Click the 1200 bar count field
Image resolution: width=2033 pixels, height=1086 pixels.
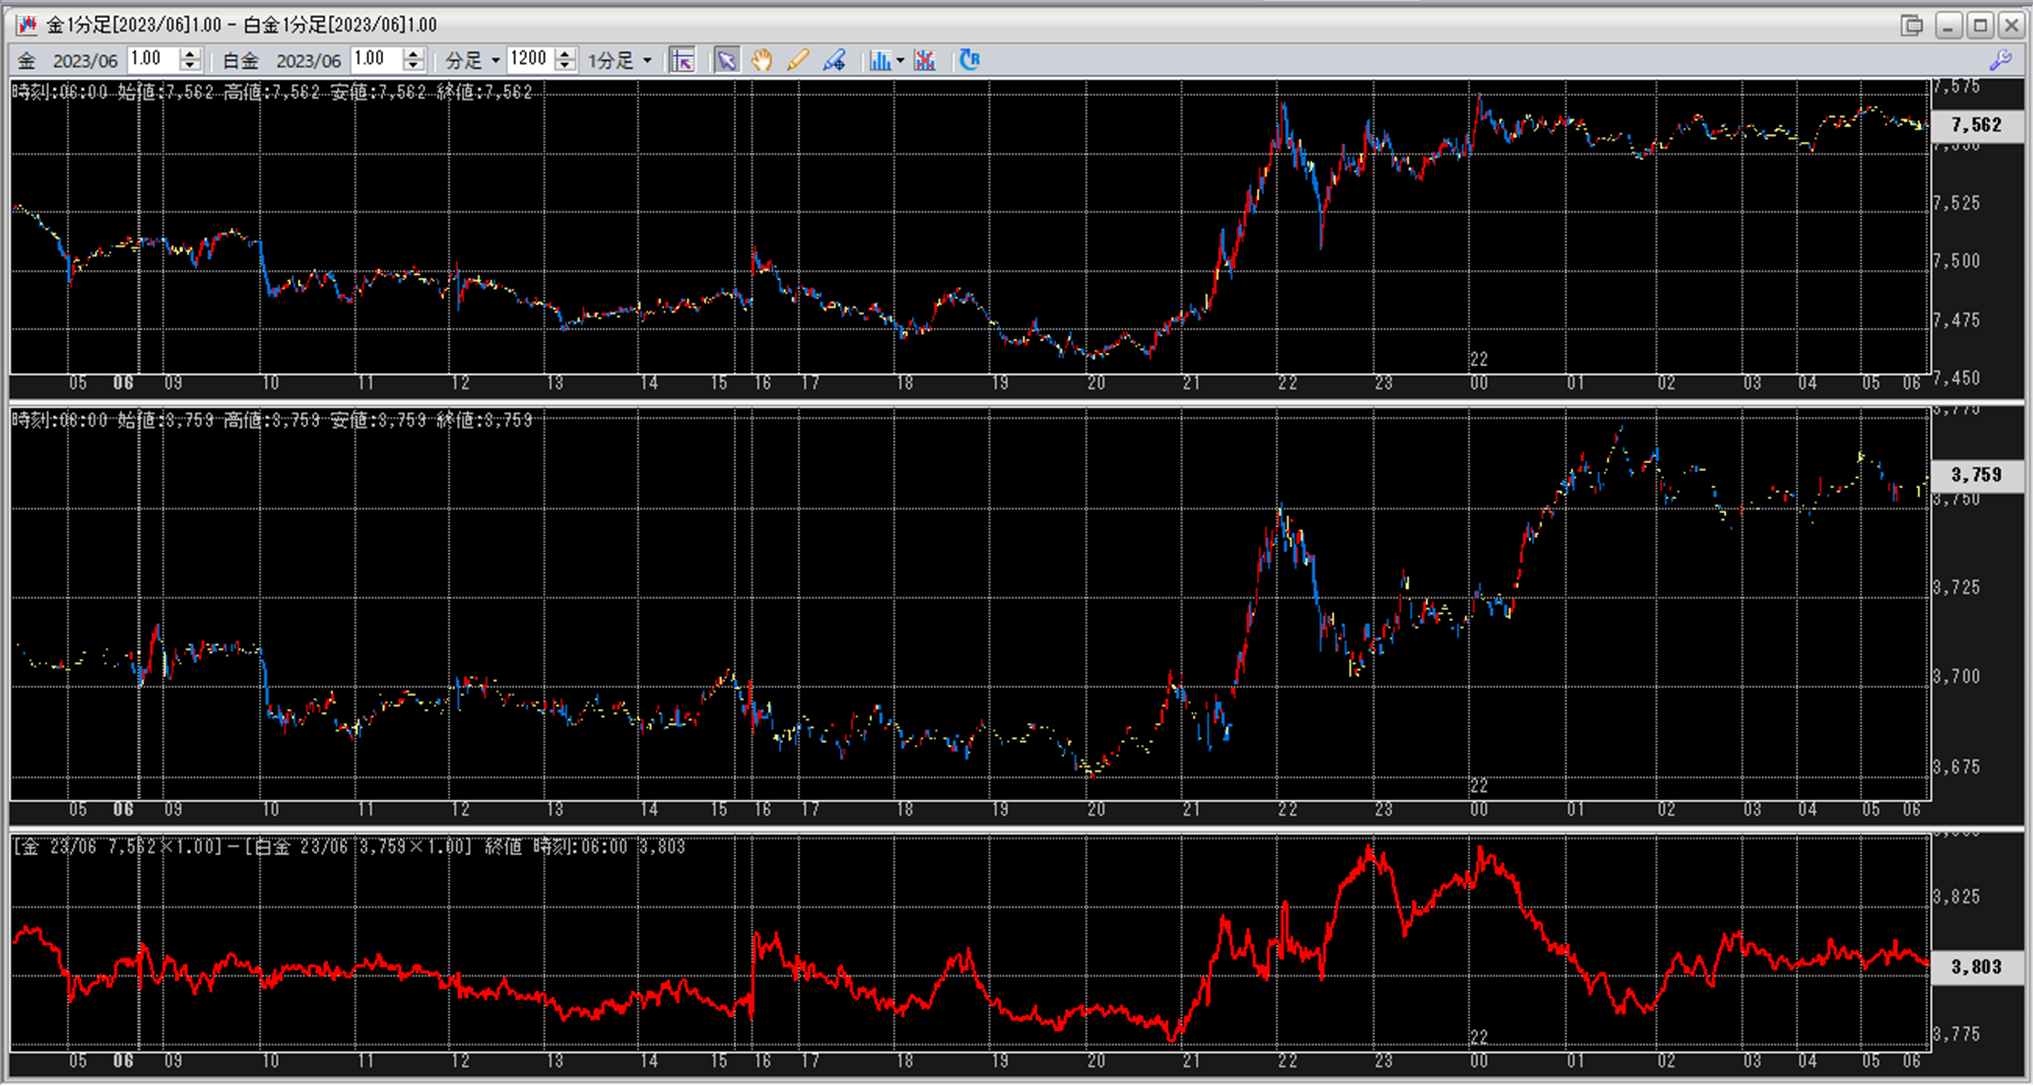click(529, 60)
